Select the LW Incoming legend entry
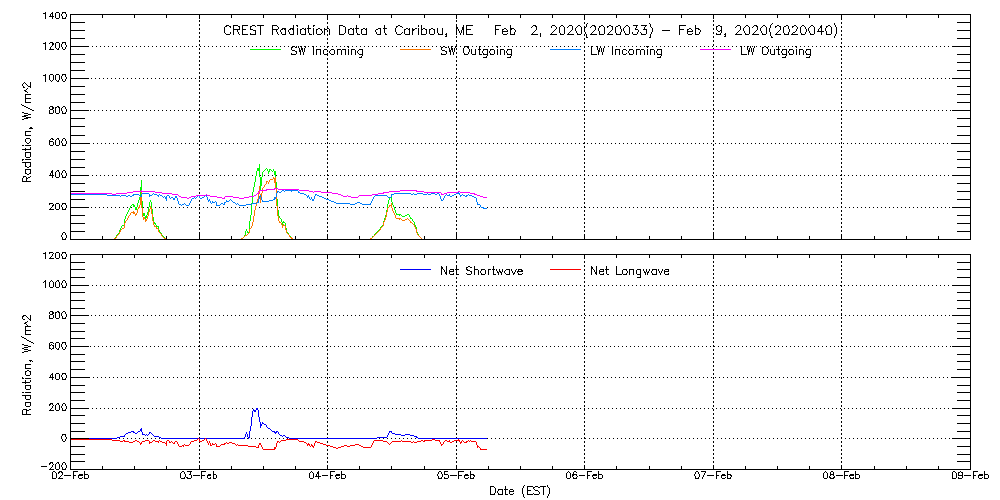 [625, 51]
